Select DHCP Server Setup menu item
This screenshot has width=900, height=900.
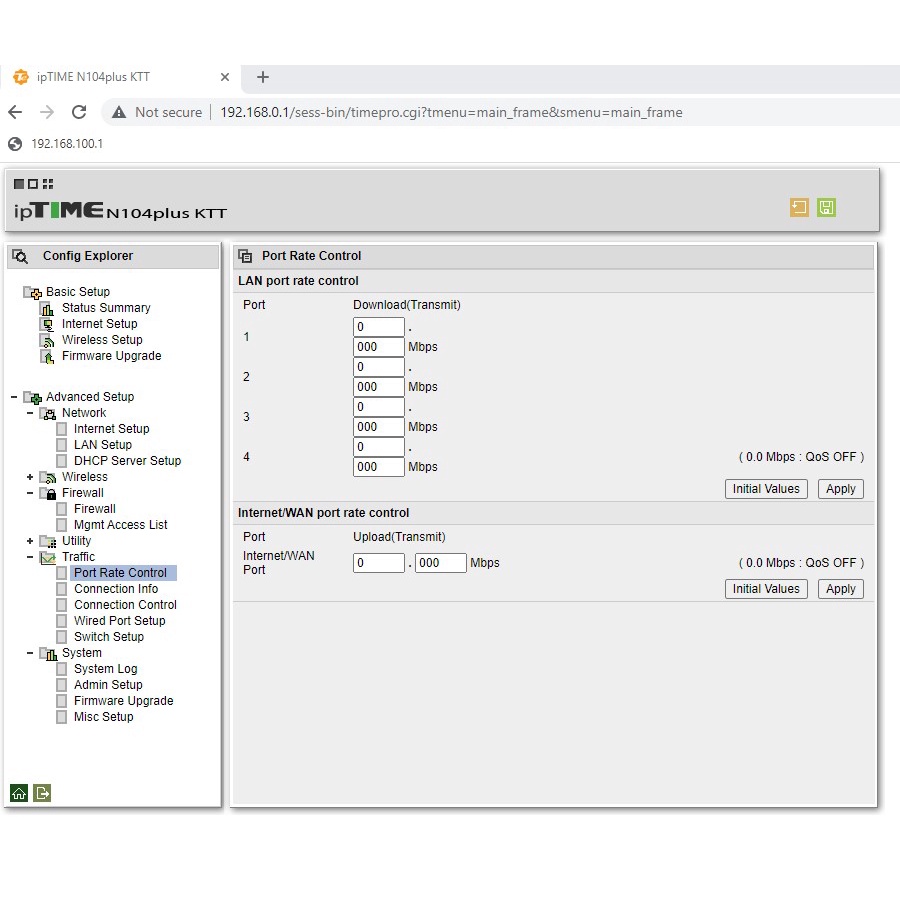point(127,461)
